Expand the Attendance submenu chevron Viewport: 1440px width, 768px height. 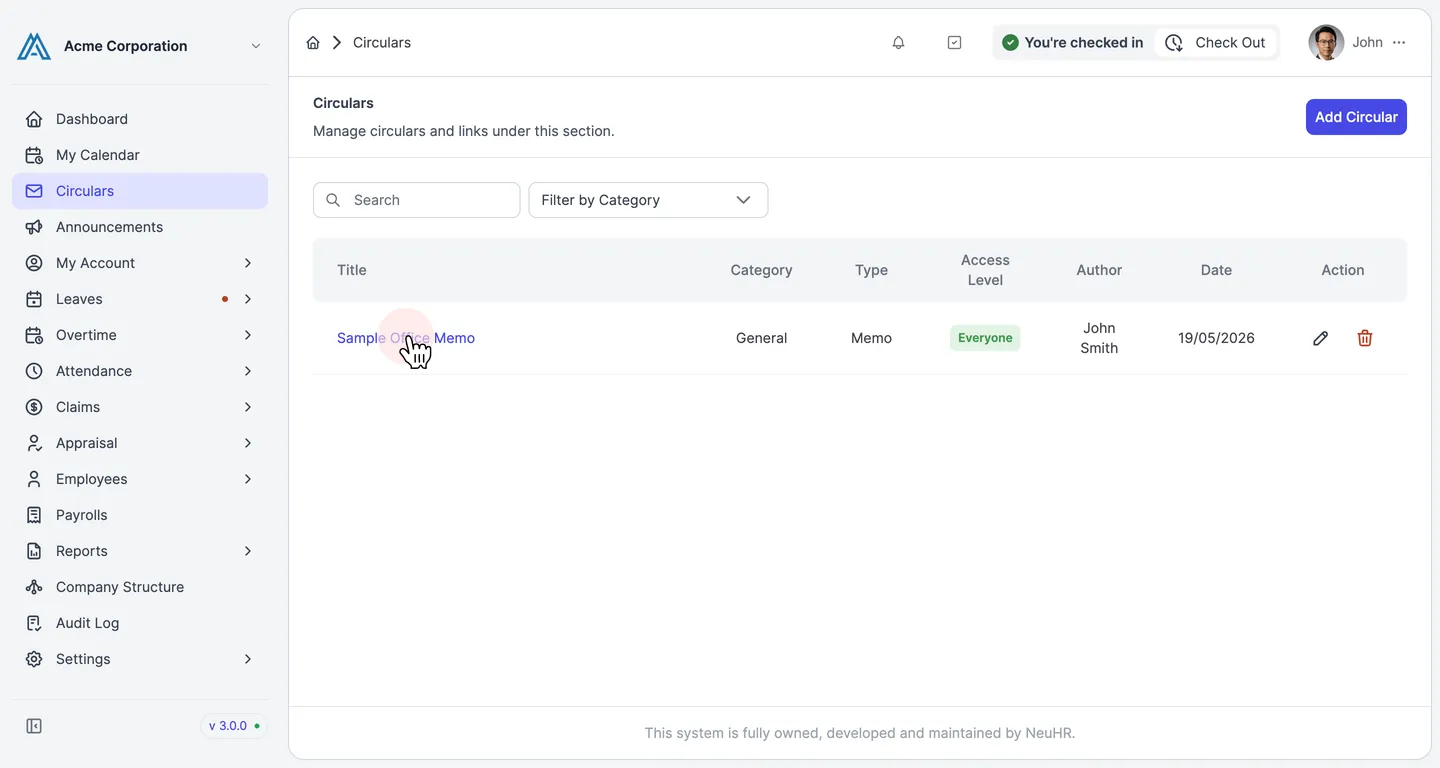[x=248, y=371]
